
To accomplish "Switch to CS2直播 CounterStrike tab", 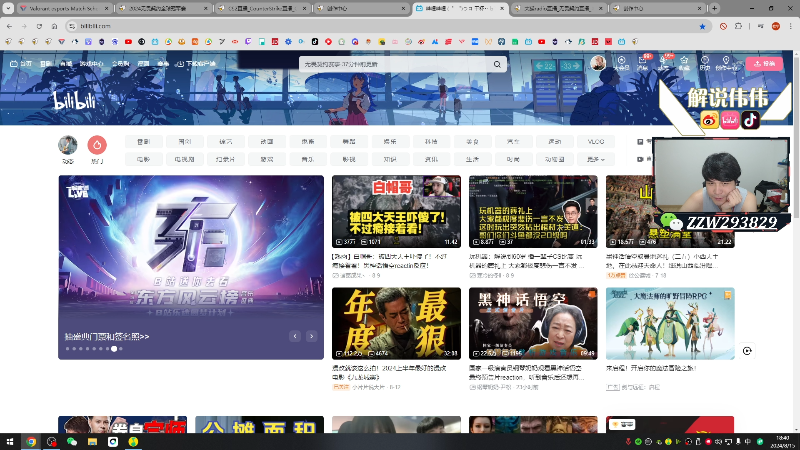I will click(x=262, y=8).
